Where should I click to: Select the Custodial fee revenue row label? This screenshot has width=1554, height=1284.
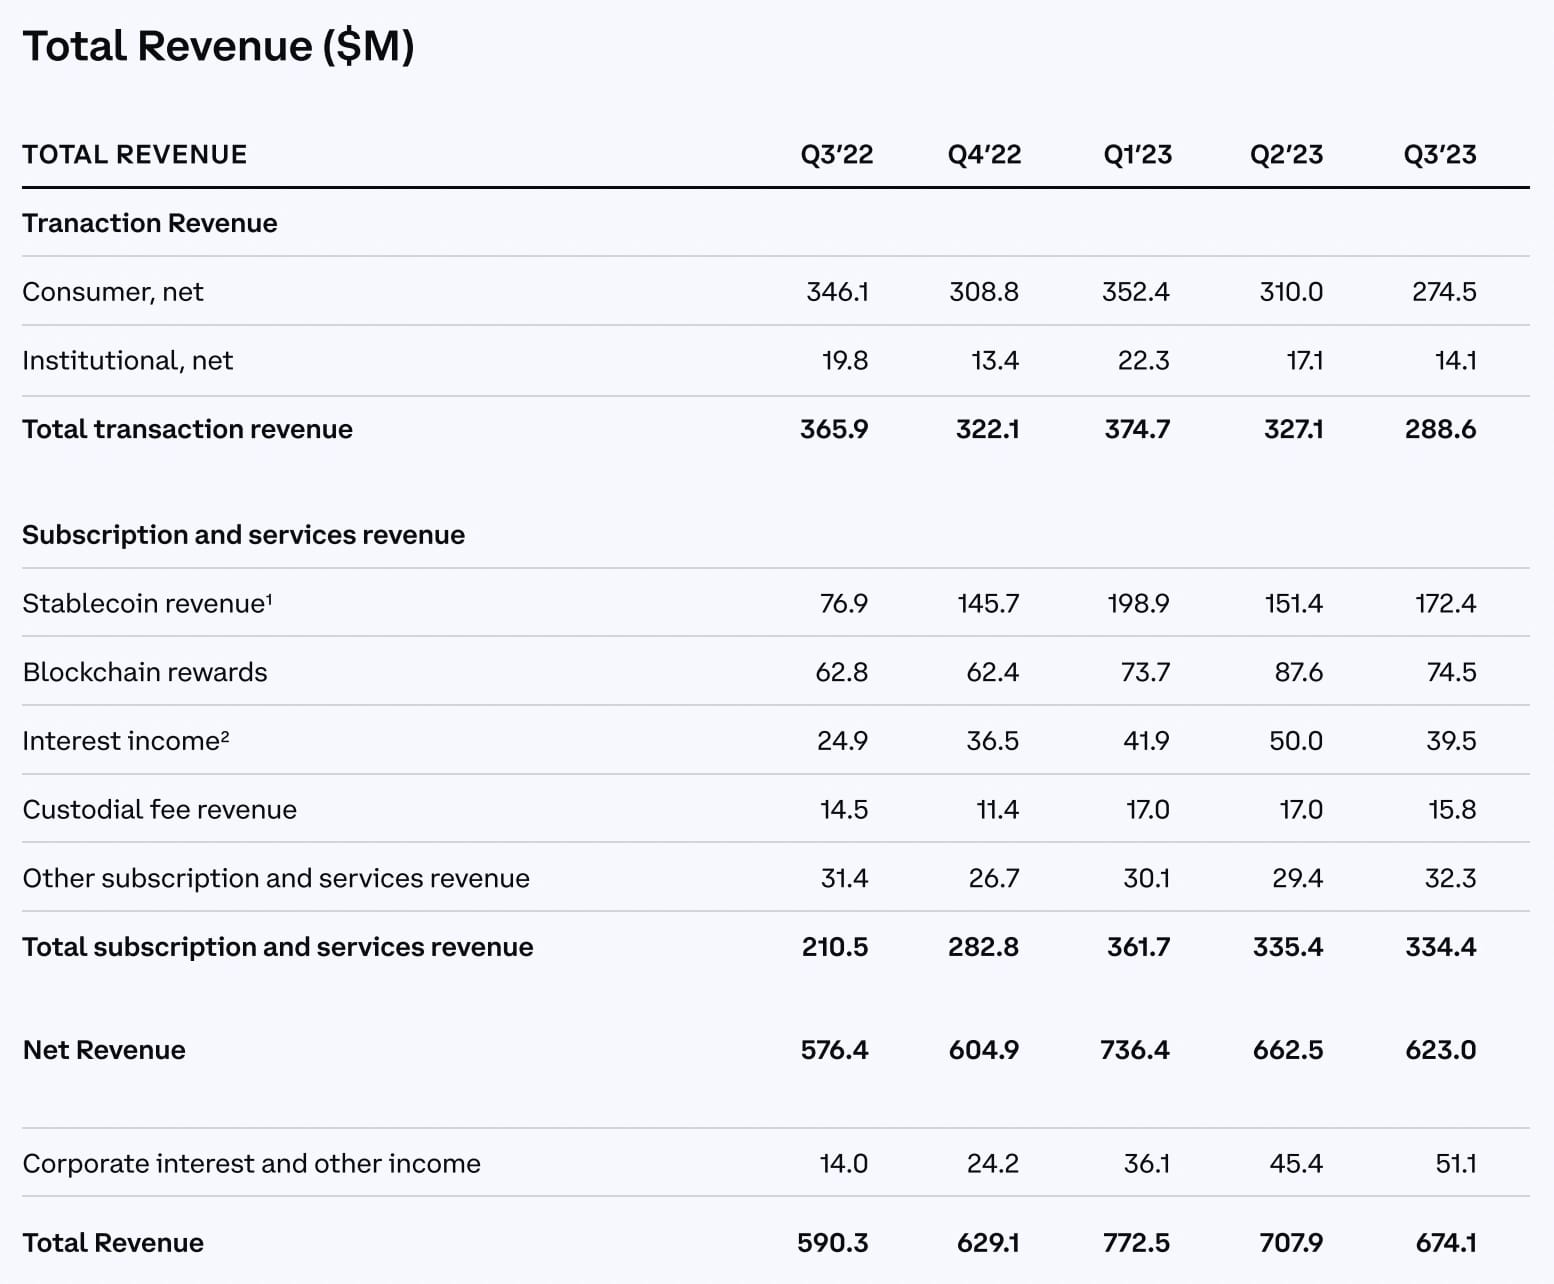(x=160, y=809)
